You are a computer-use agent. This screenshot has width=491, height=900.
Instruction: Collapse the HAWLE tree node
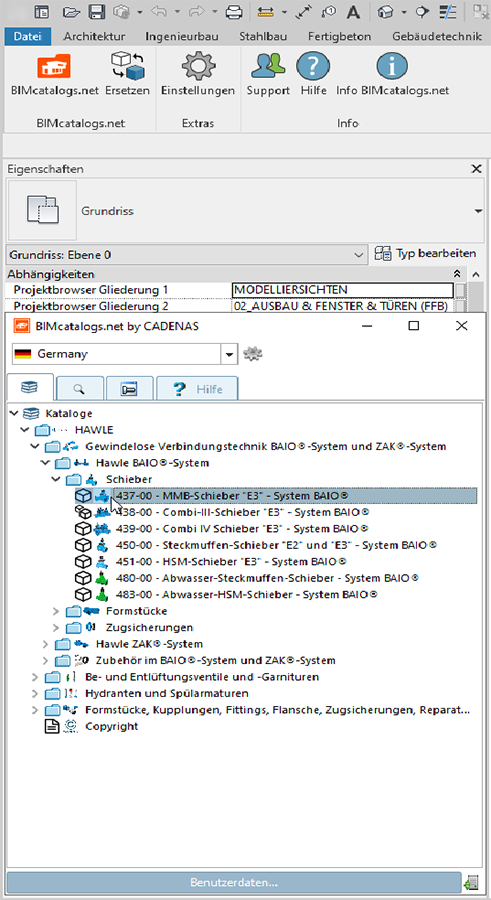[24, 429]
